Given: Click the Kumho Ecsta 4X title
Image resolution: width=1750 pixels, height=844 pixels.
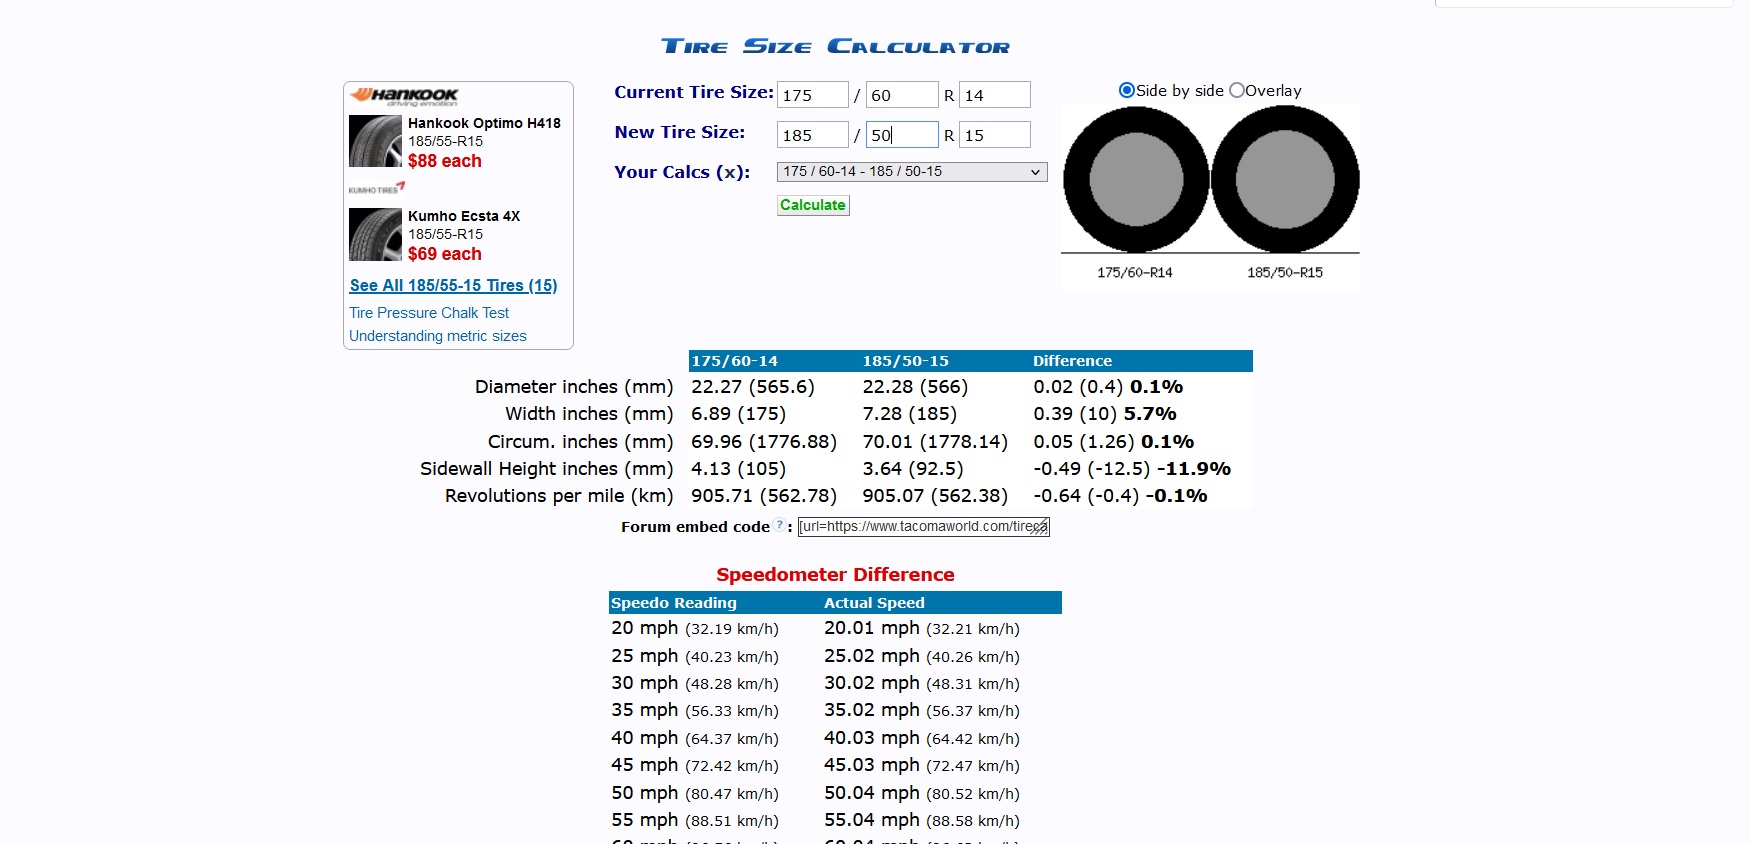Looking at the screenshot, I should tap(464, 216).
